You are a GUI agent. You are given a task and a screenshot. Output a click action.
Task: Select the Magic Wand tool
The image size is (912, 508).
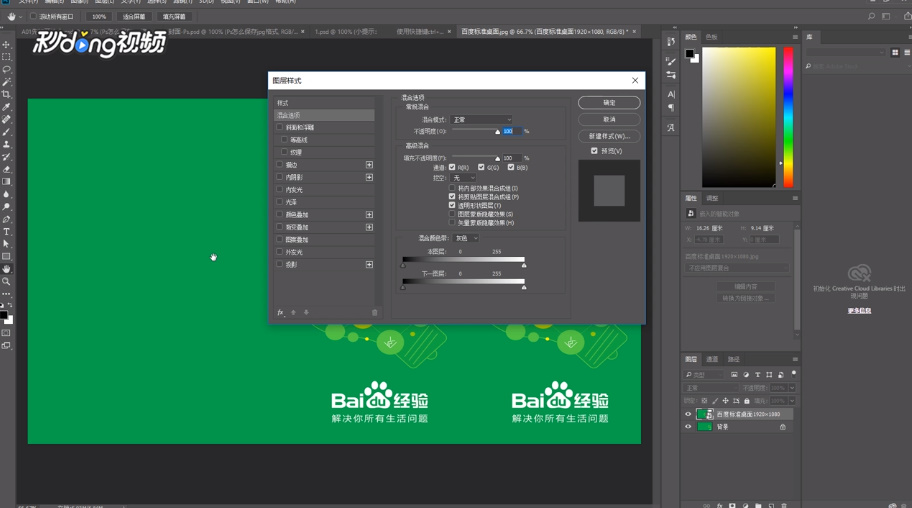[6, 82]
